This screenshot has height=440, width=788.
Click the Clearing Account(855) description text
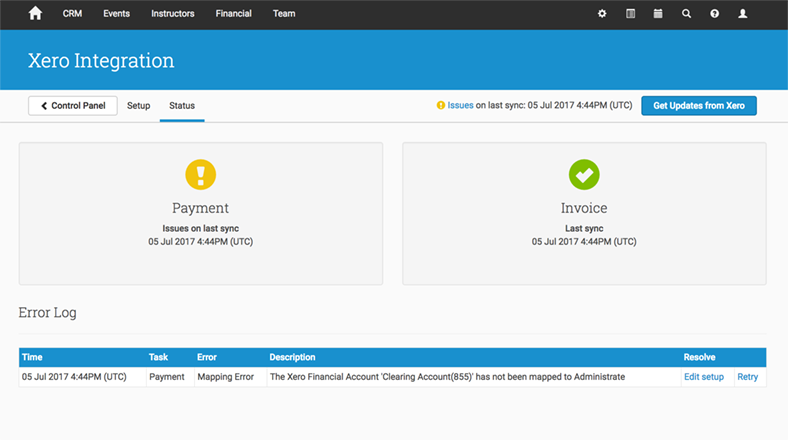(x=447, y=377)
